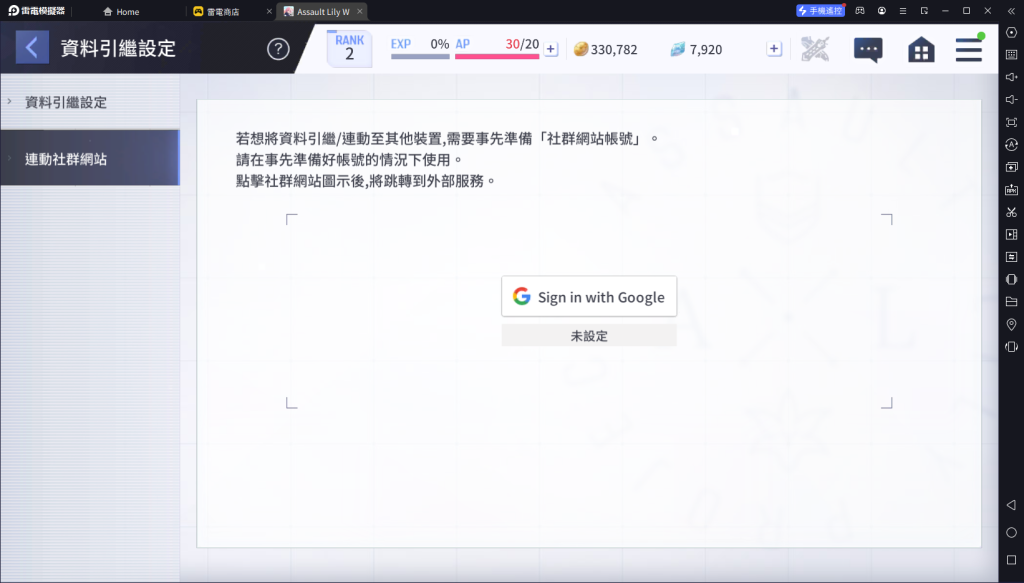Click the 手機遙控 remote control button
Image resolution: width=1024 pixels, height=583 pixels.
[820, 11]
